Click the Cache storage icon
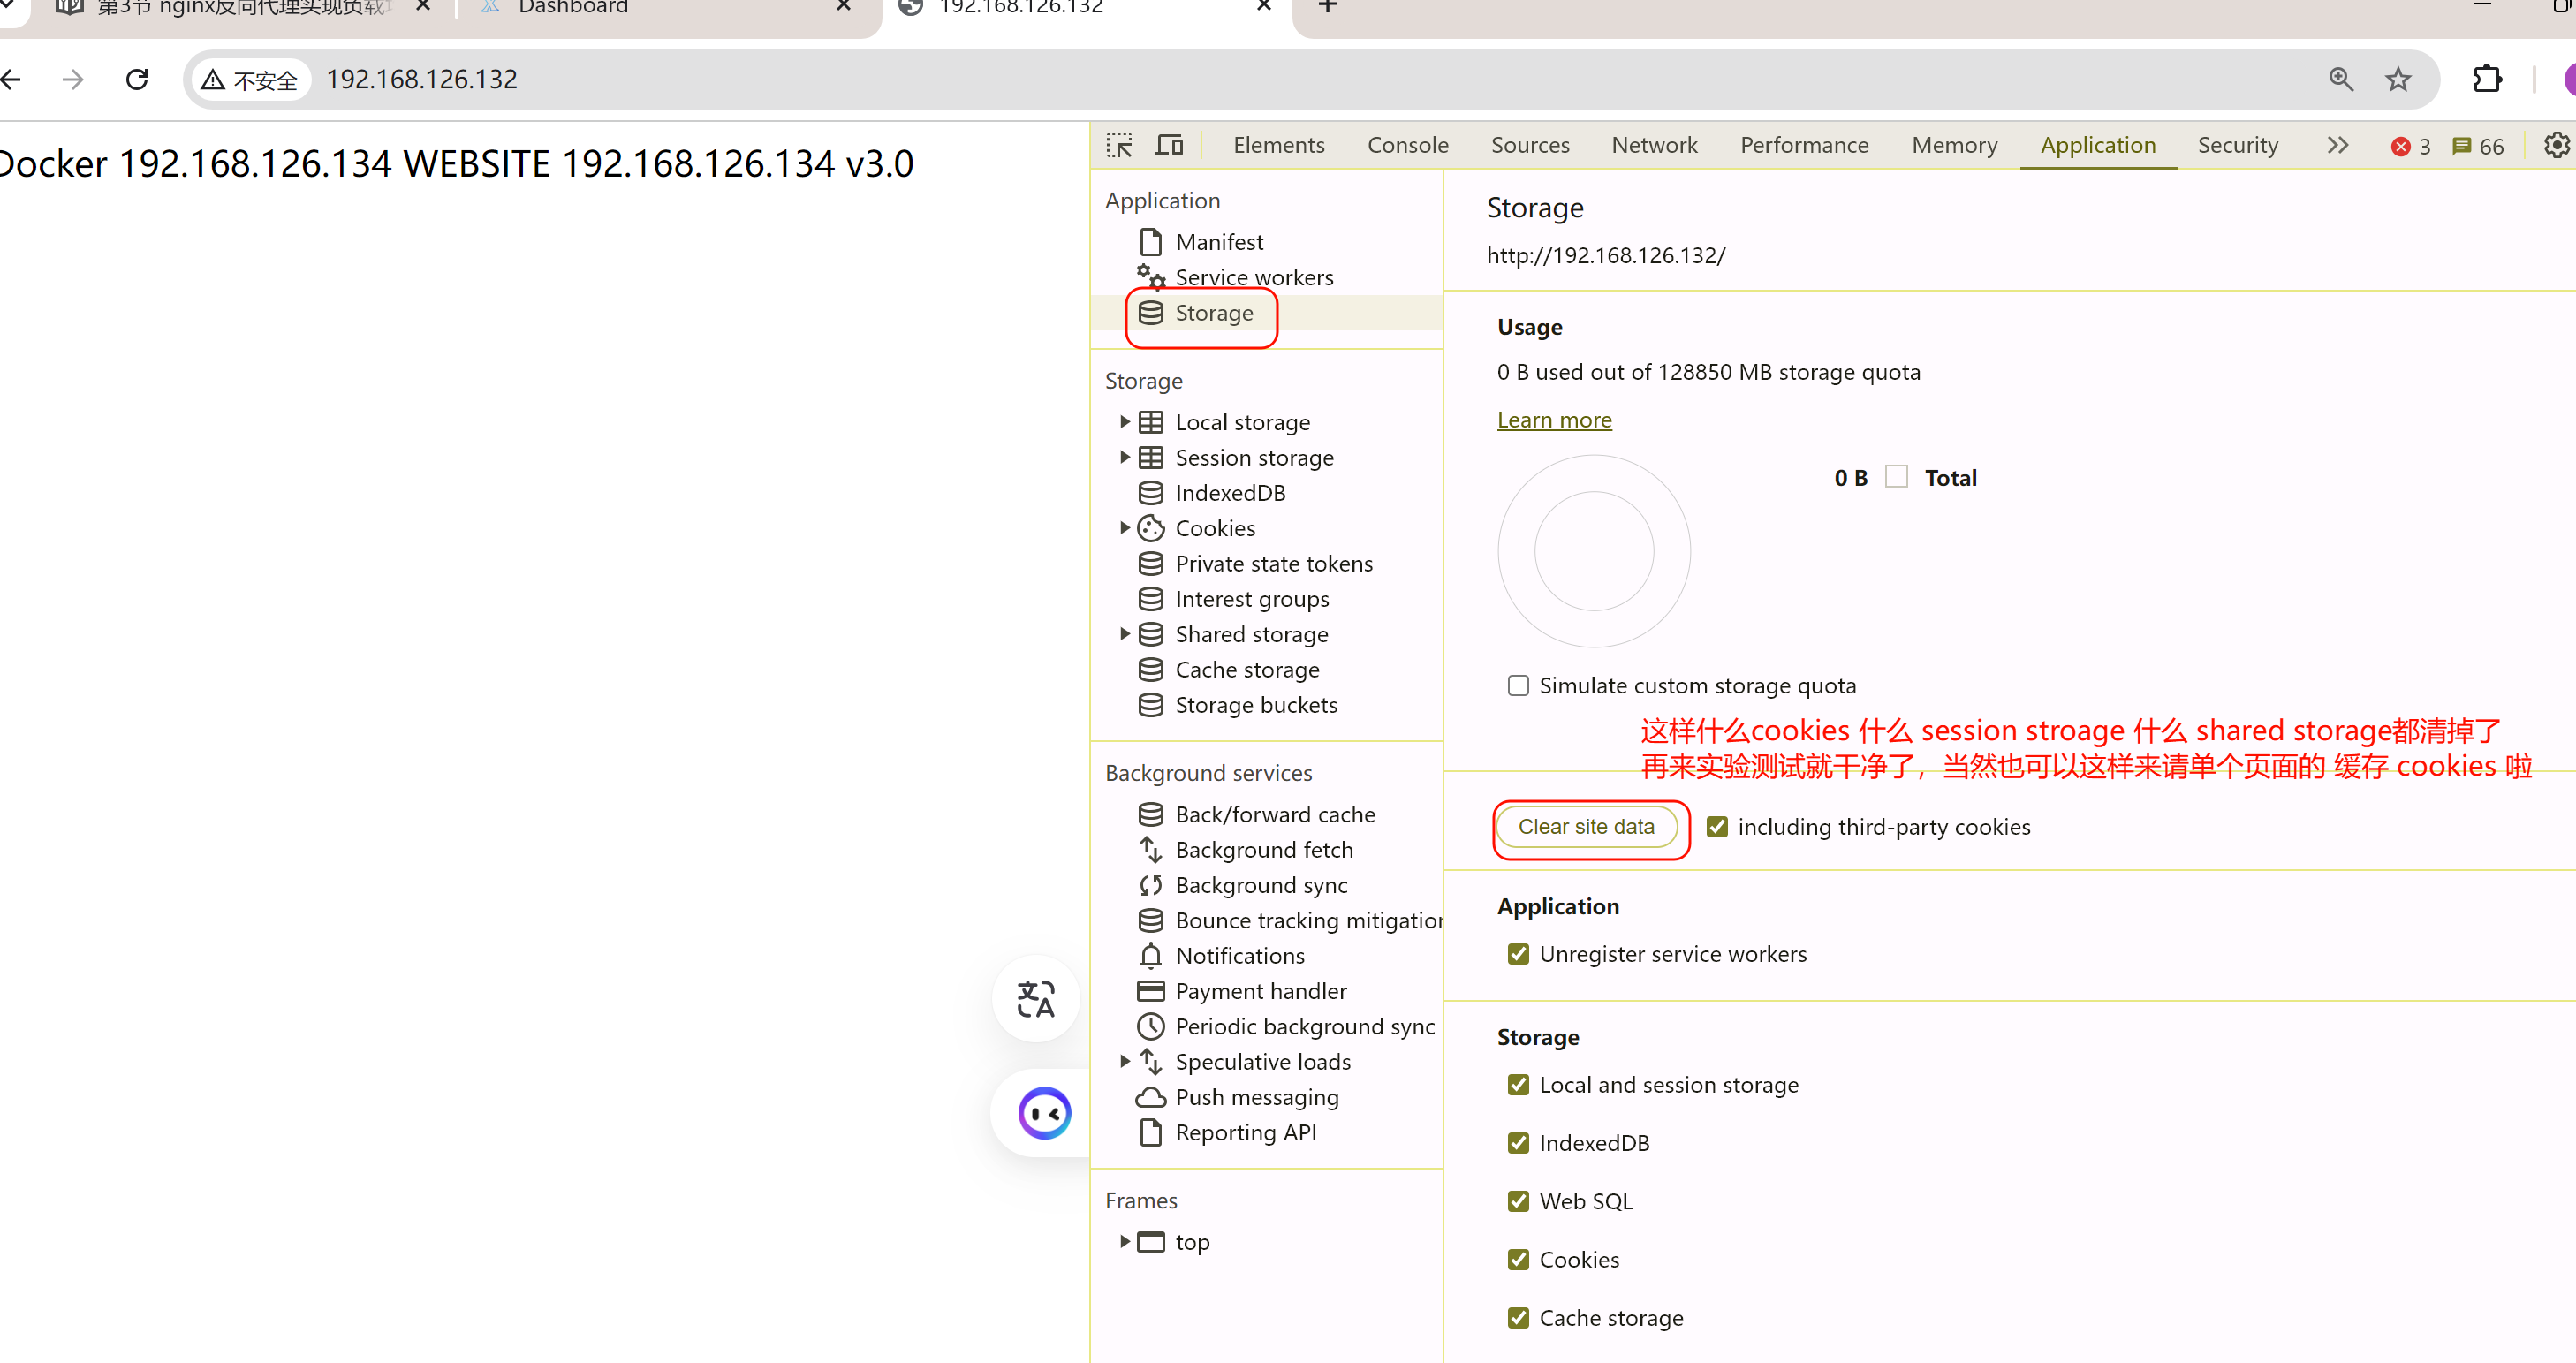This screenshot has width=2576, height=1363. [x=1152, y=668]
